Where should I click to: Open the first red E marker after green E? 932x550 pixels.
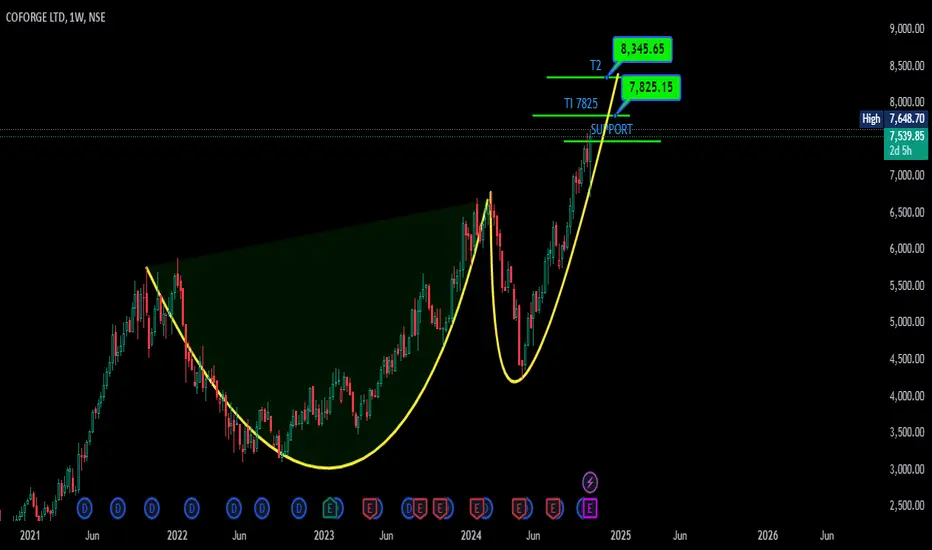click(x=370, y=508)
